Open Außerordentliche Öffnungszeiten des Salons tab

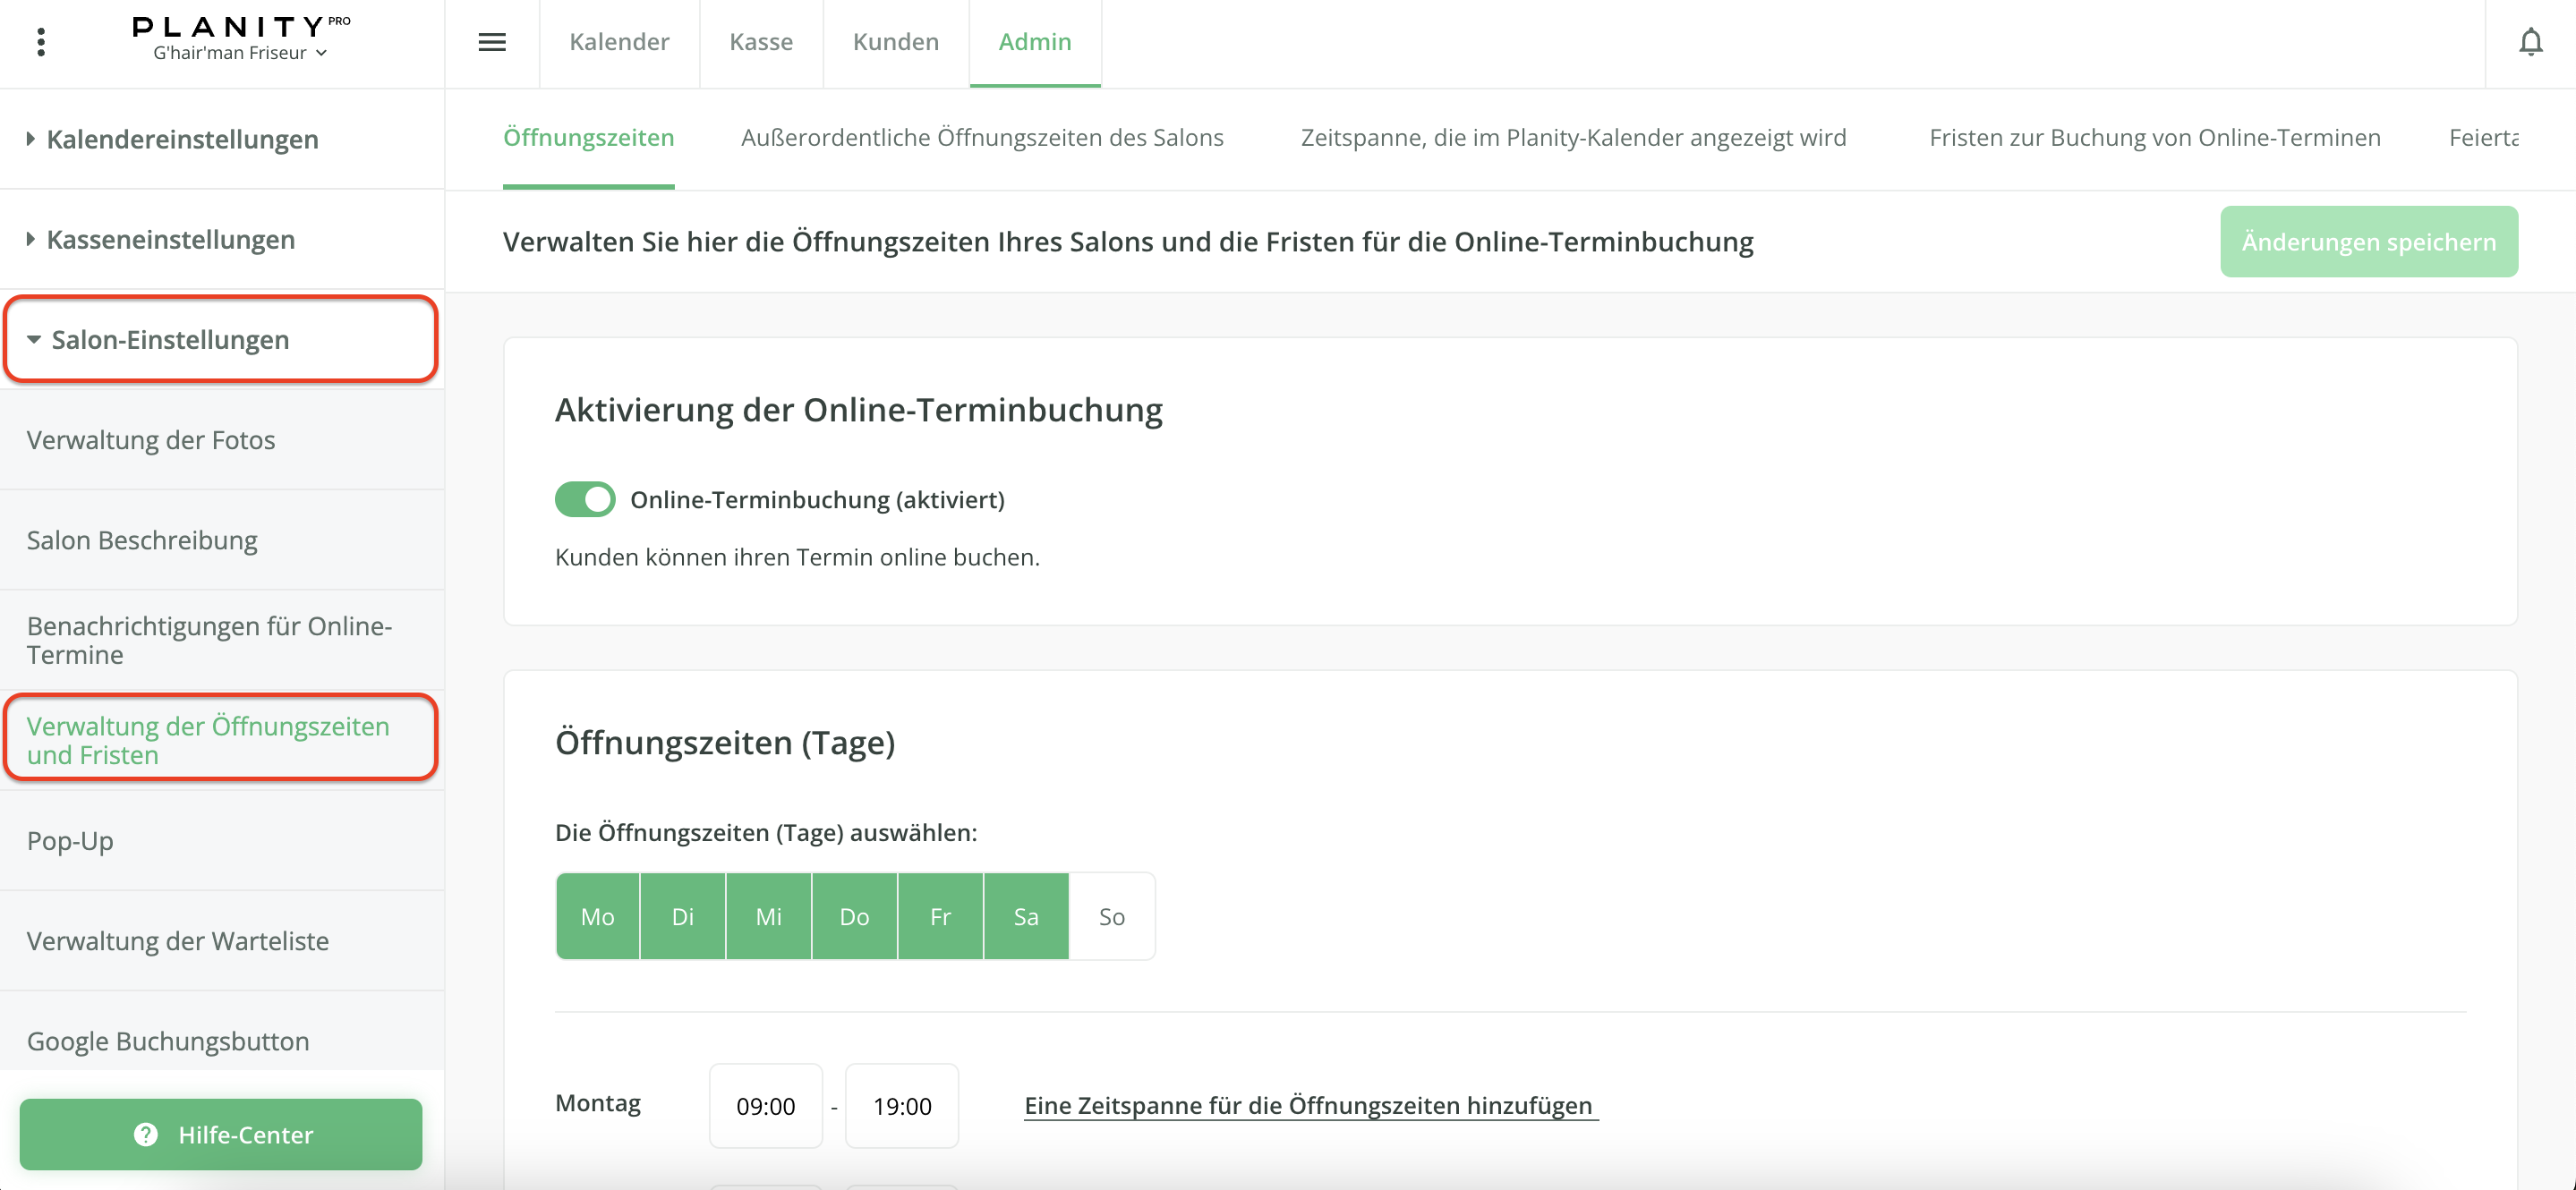(x=982, y=137)
